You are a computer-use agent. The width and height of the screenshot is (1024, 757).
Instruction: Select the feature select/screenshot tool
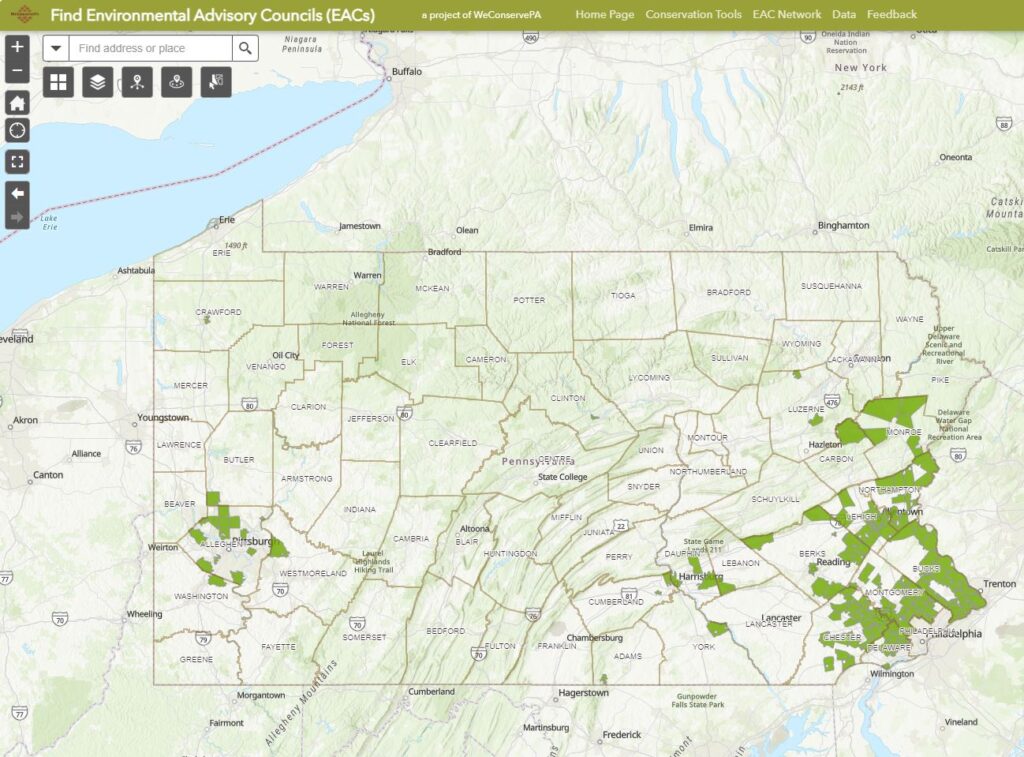pos(216,82)
